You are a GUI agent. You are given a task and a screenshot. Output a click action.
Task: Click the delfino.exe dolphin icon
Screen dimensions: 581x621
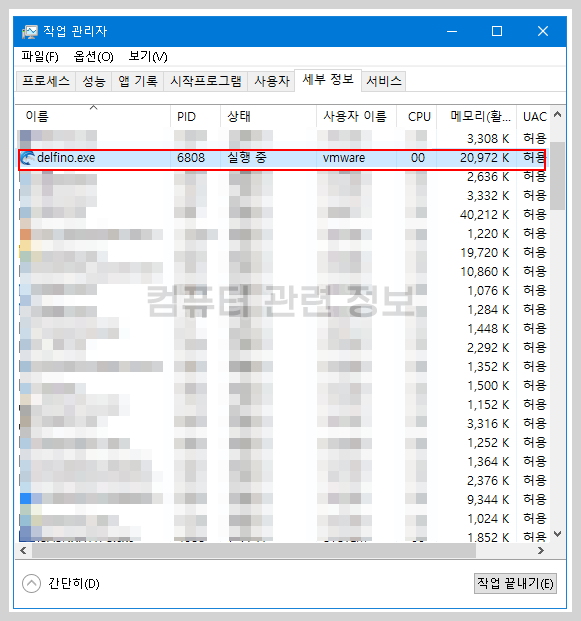27,158
